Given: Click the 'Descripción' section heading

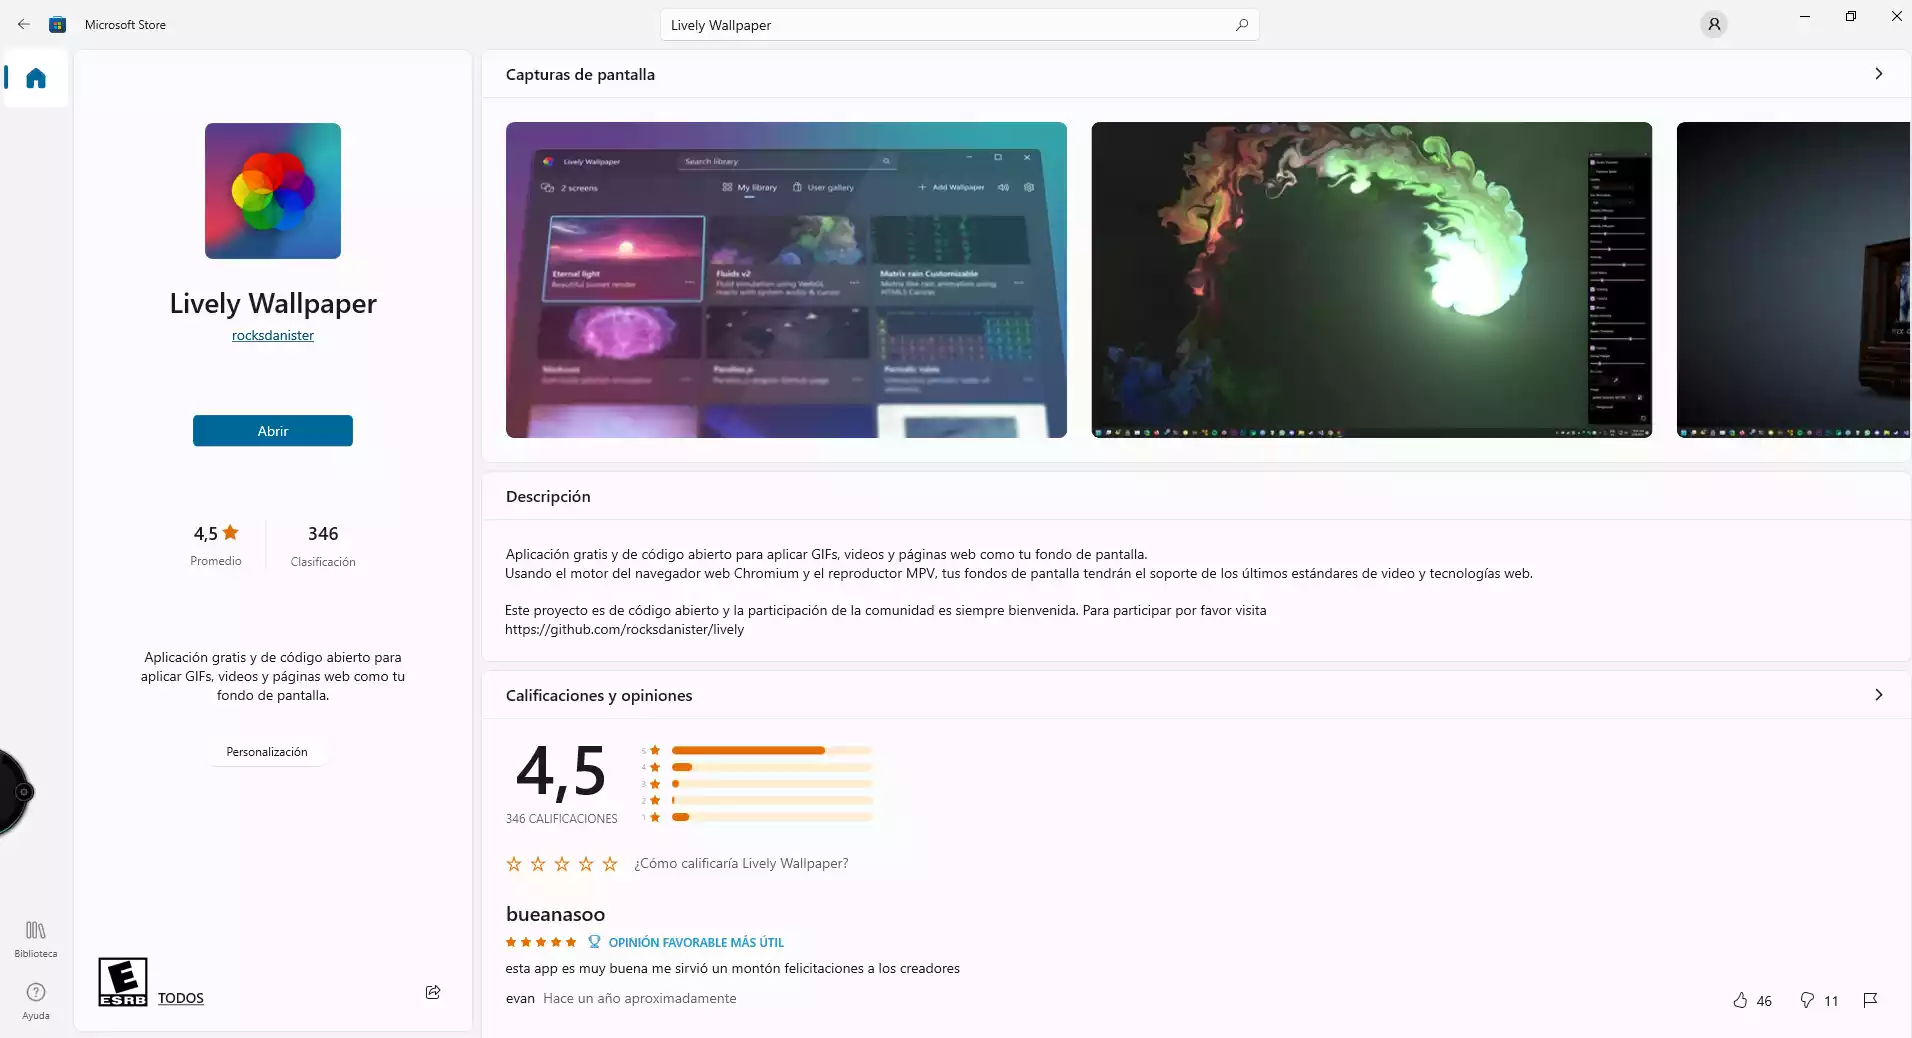Looking at the screenshot, I should (548, 497).
